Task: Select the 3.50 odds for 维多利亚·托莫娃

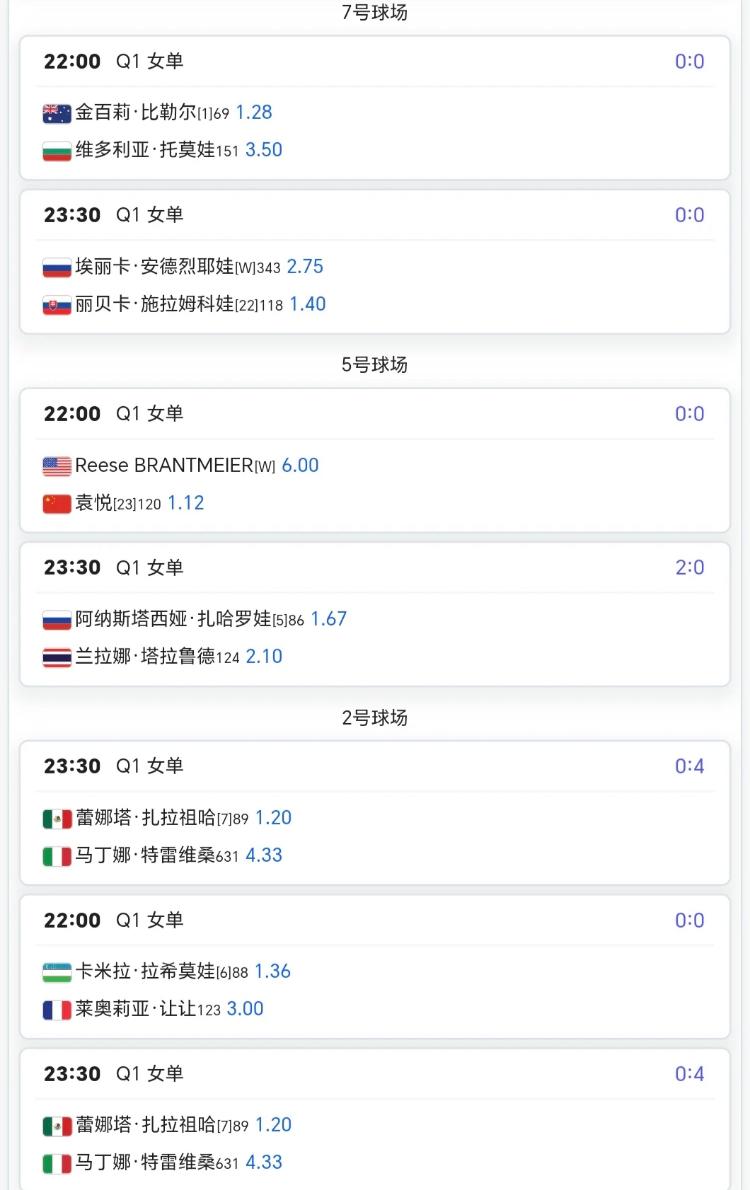Action: click(263, 150)
